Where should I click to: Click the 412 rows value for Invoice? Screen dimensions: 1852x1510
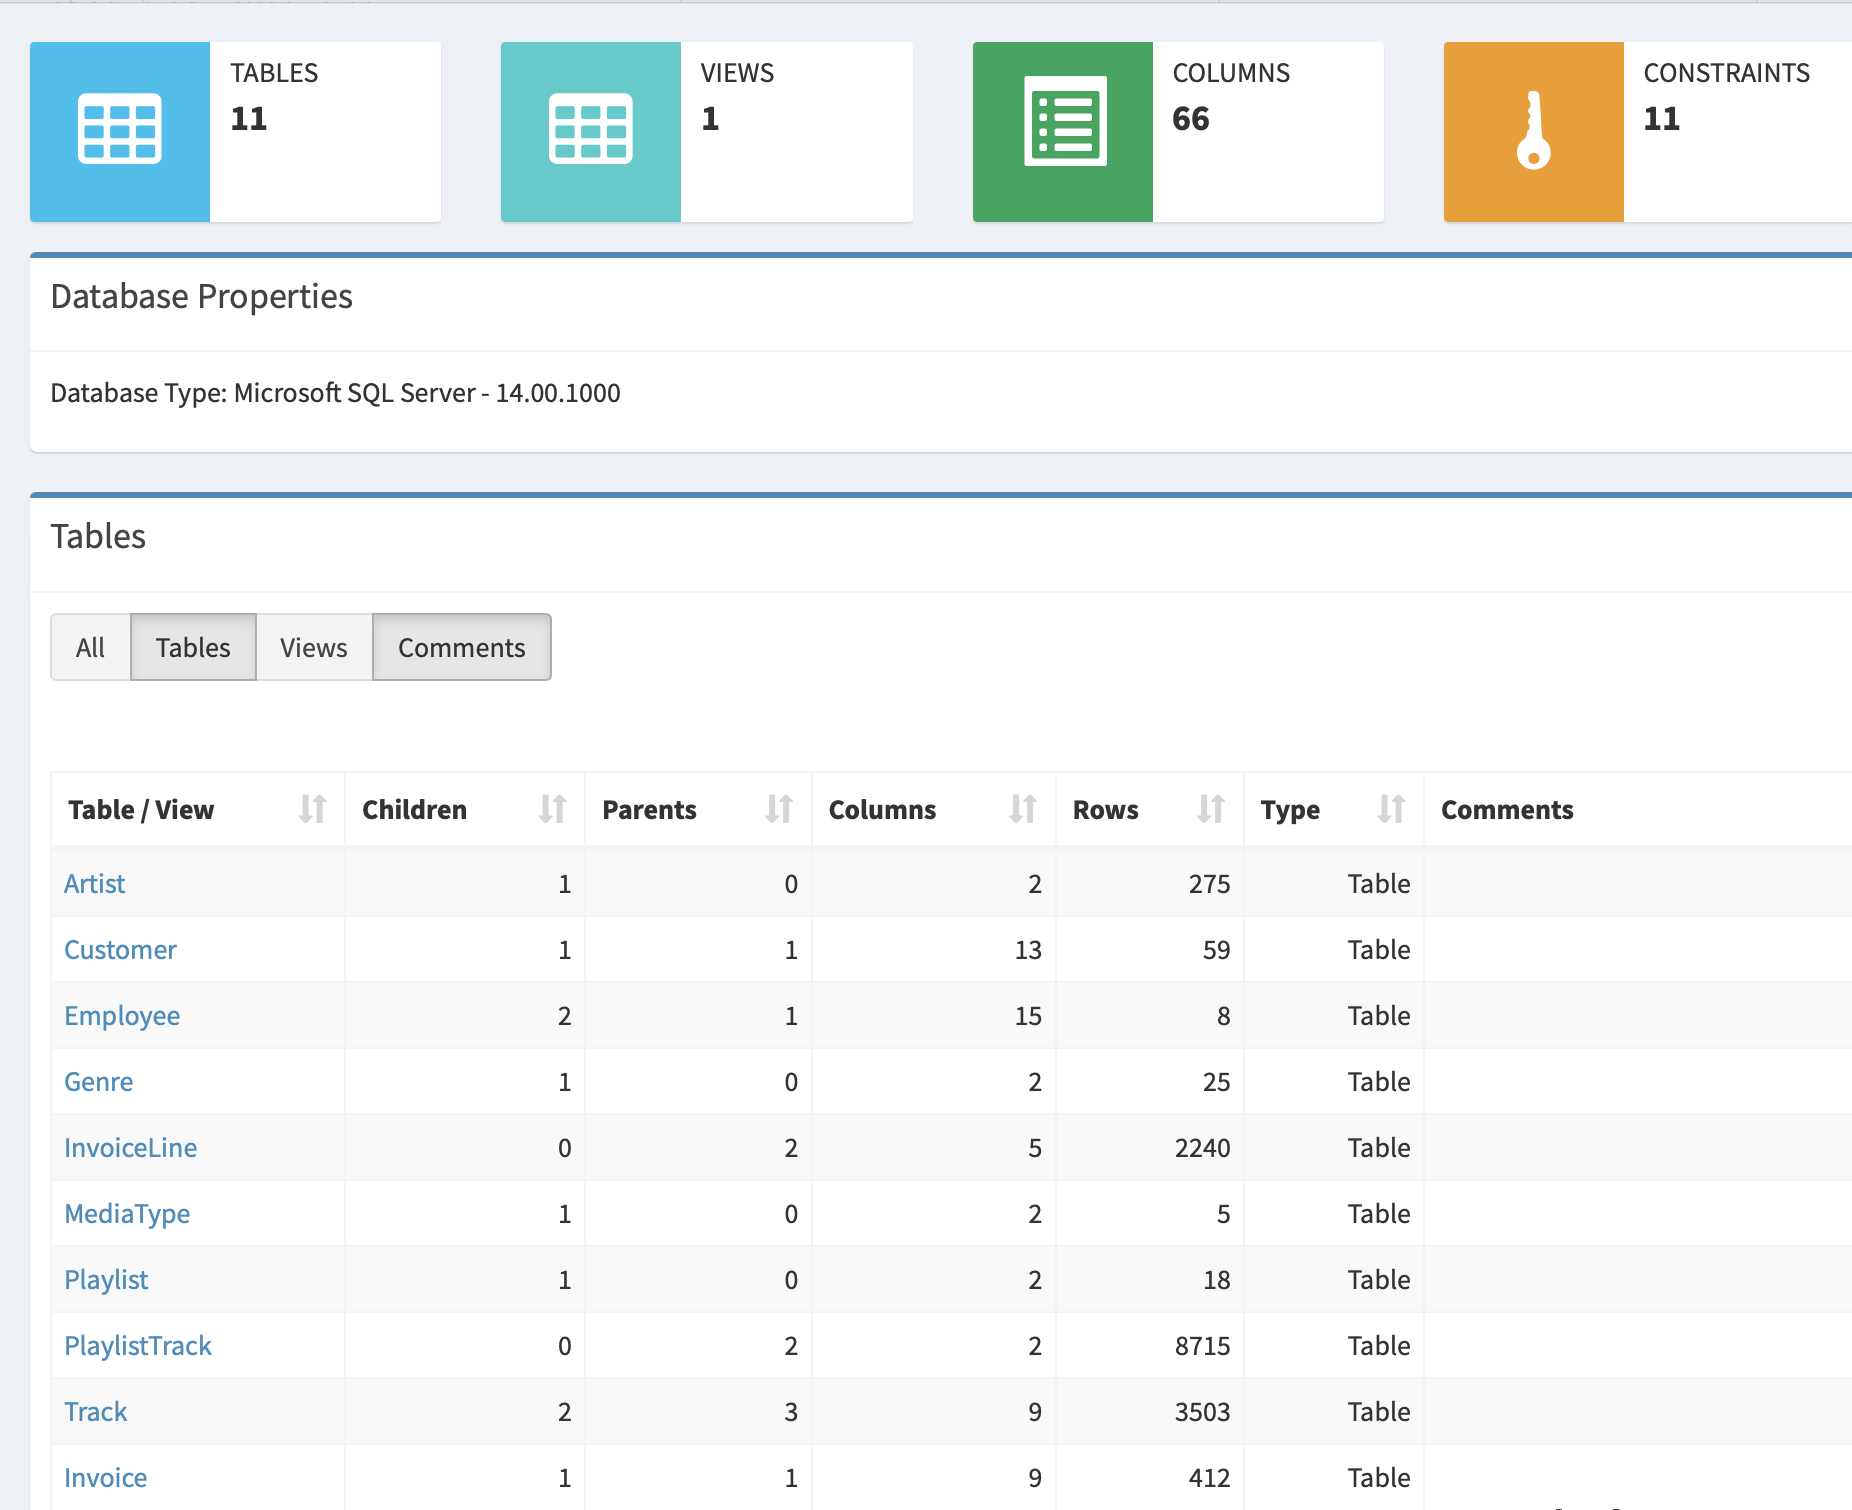click(x=1210, y=1478)
